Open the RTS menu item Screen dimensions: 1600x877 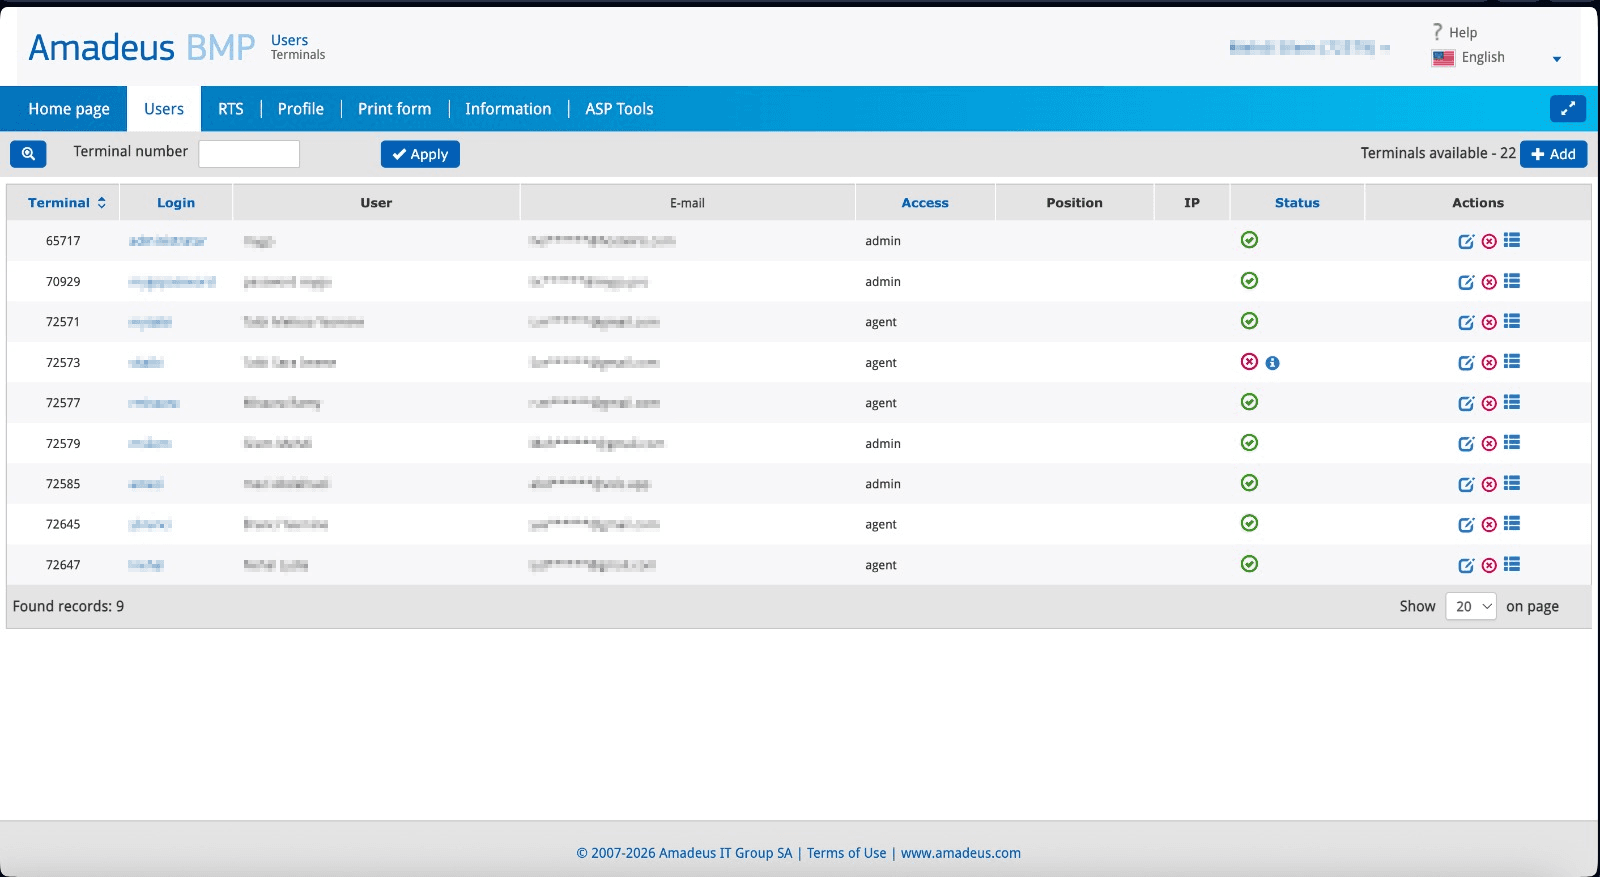[231, 109]
